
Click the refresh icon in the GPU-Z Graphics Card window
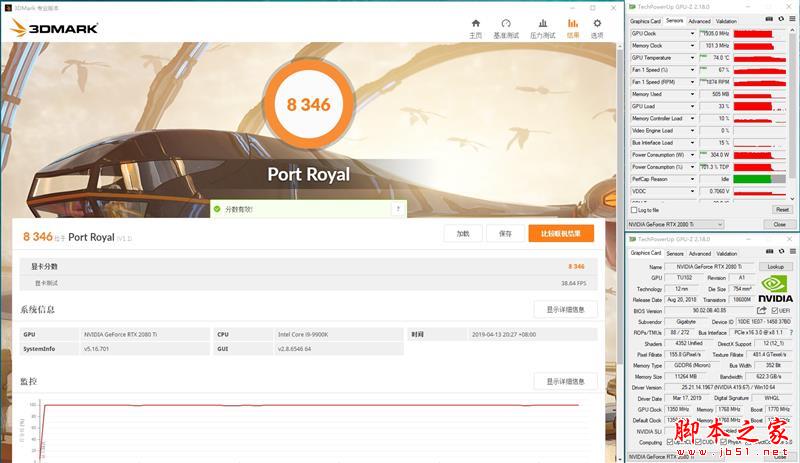point(781,252)
